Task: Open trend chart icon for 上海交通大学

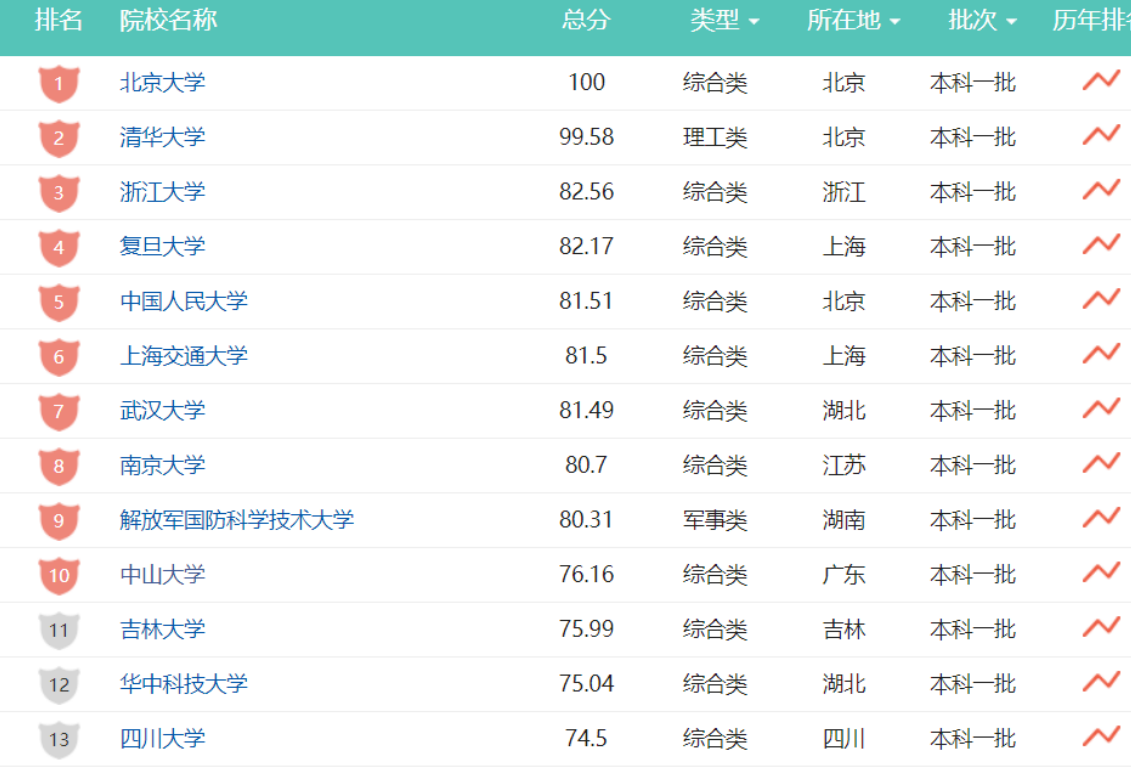Action: tap(1101, 353)
